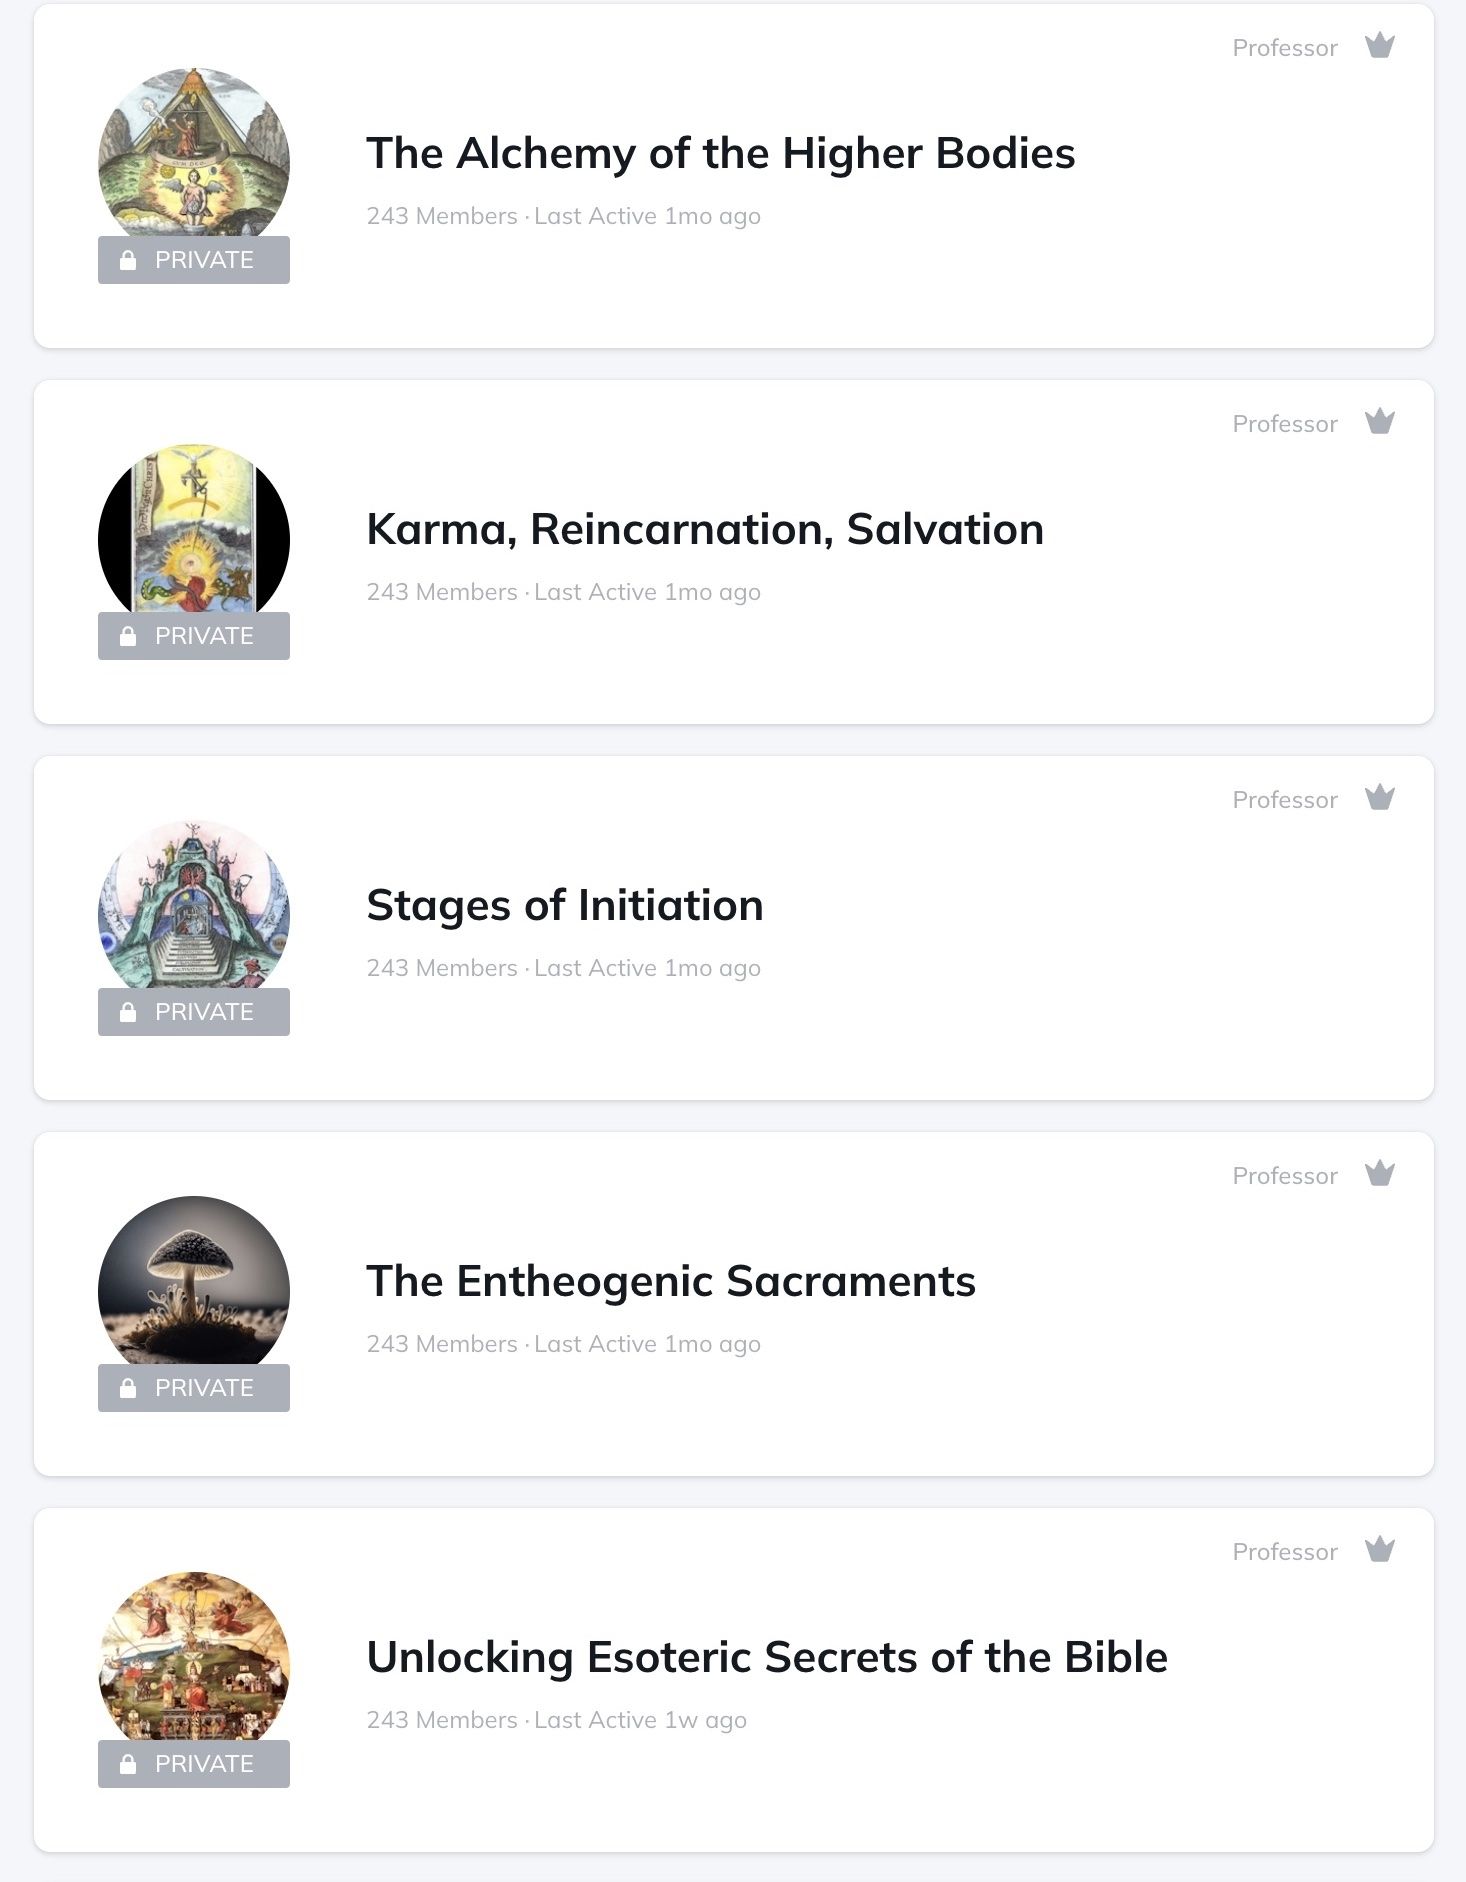Image resolution: width=1466 pixels, height=1882 pixels.
Task: Click crown icon on Alchemy of Higher Bodies card
Action: (x=1380, y=46)
